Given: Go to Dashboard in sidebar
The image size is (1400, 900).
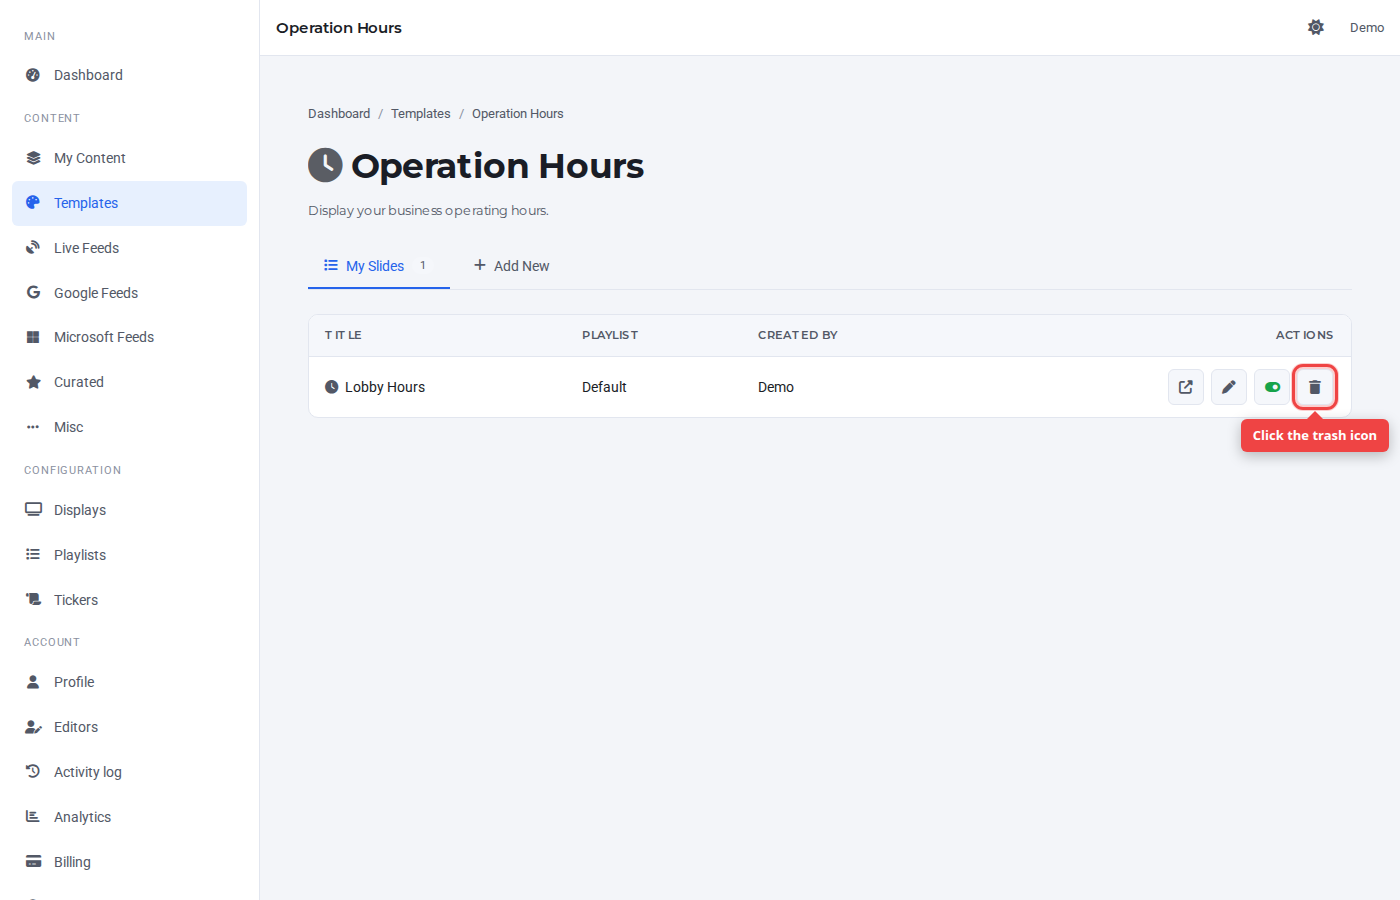Looking at the screenshot, I should tap(129, 75).
